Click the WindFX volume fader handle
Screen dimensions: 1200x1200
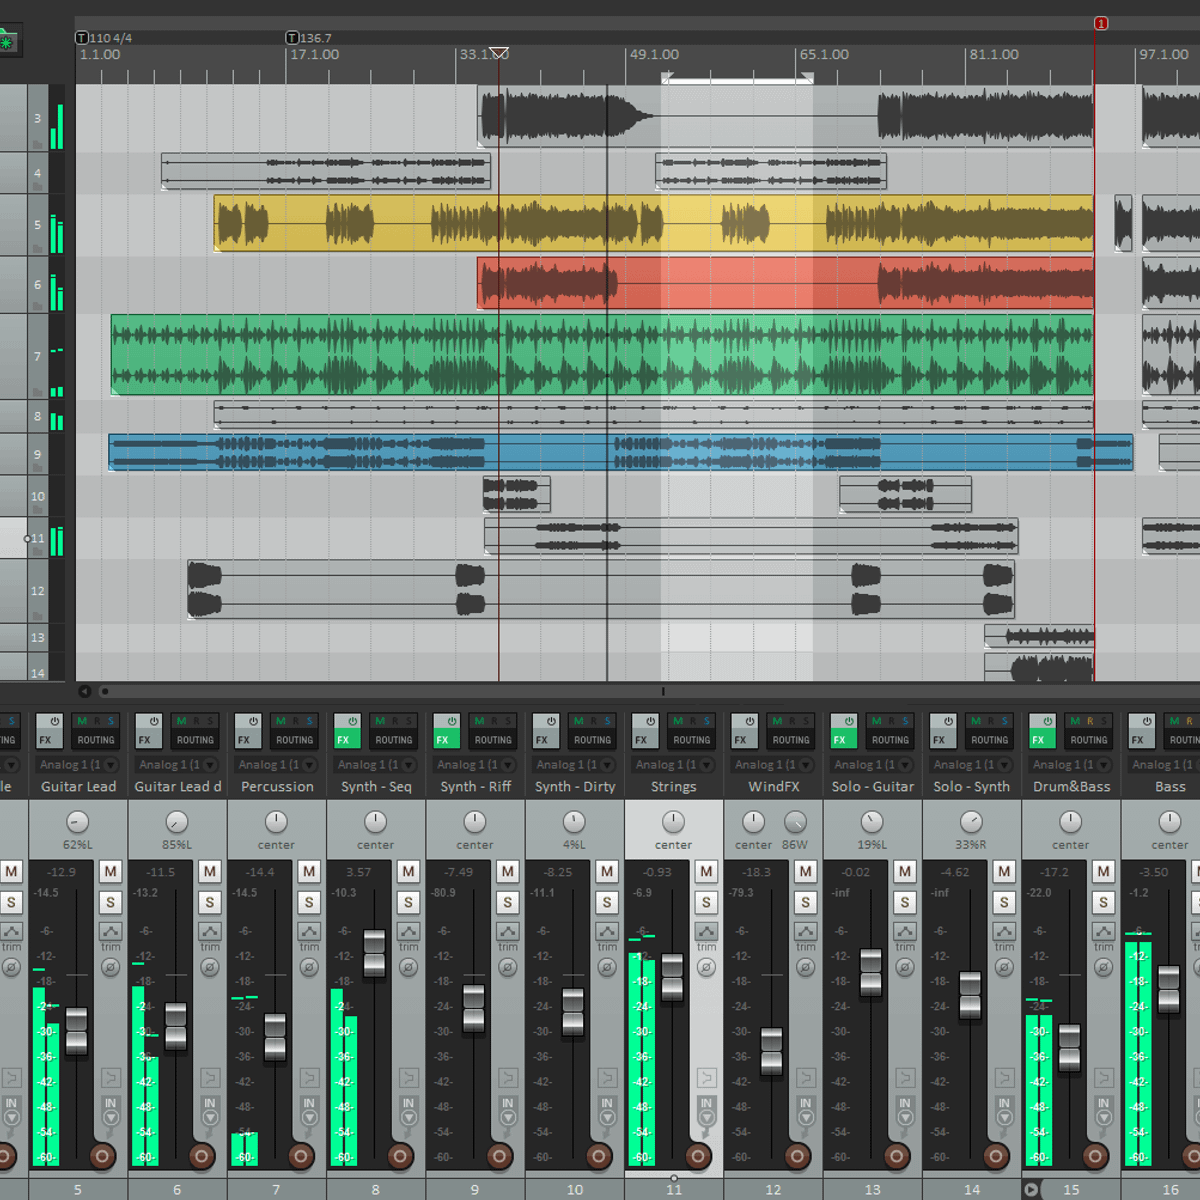click(771, 1050)
